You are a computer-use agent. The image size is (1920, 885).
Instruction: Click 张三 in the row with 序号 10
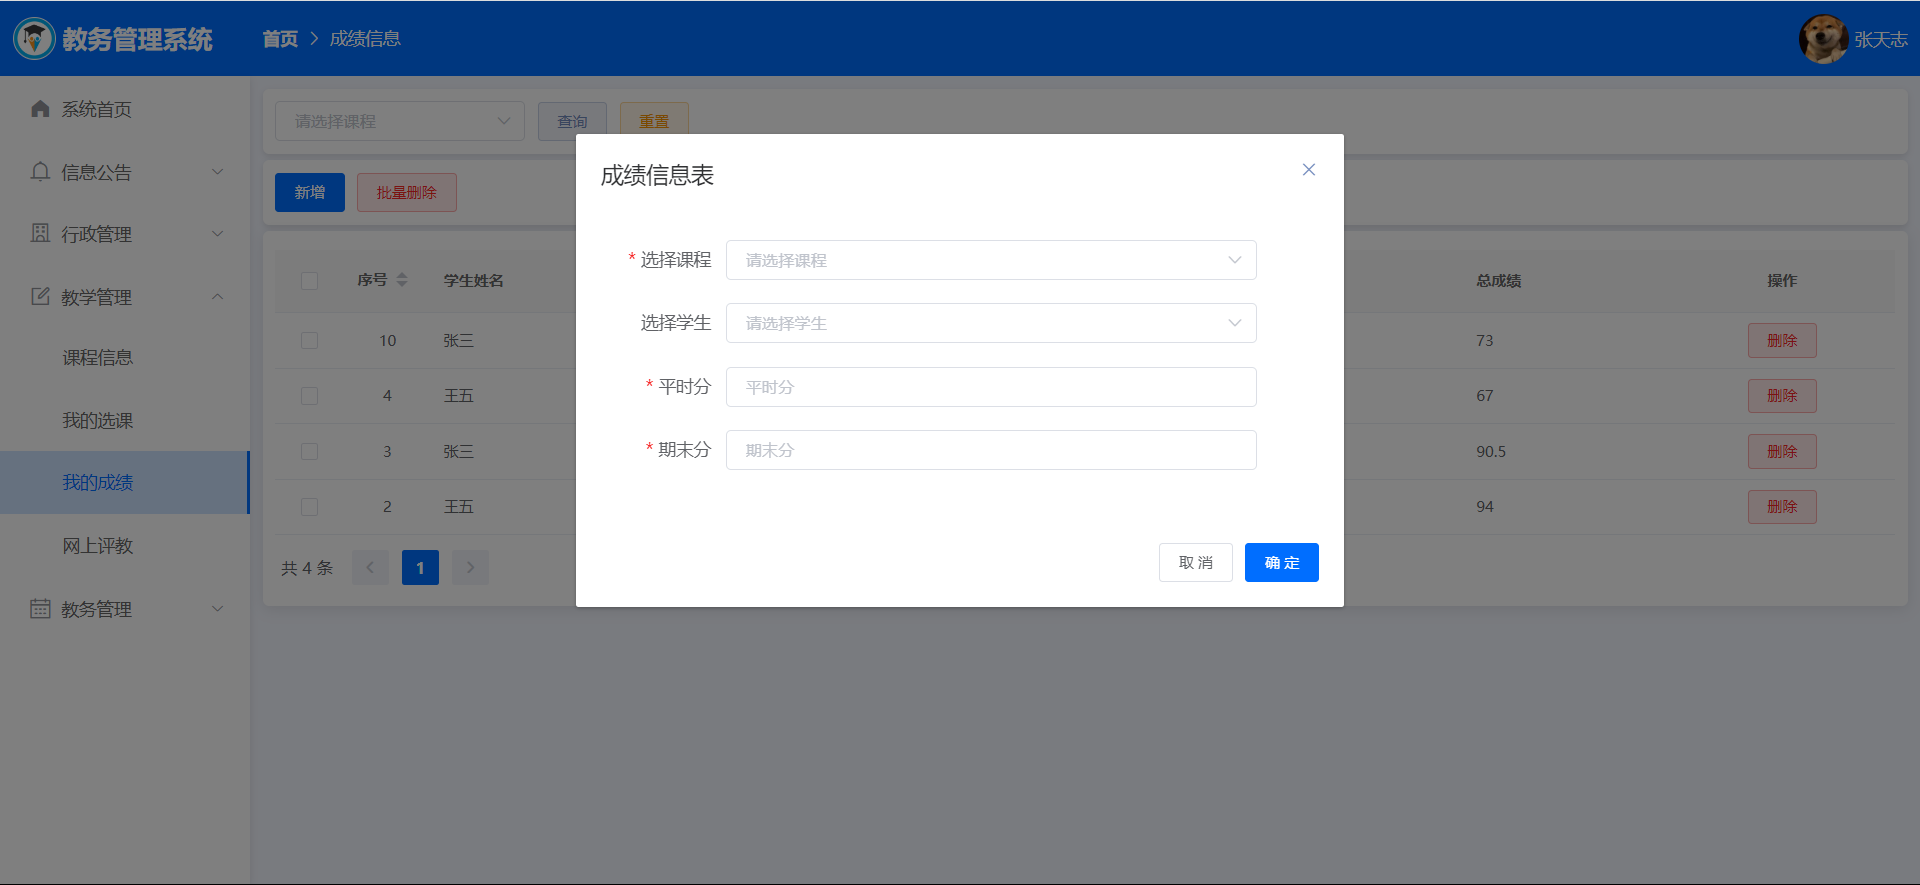(459, 341)
